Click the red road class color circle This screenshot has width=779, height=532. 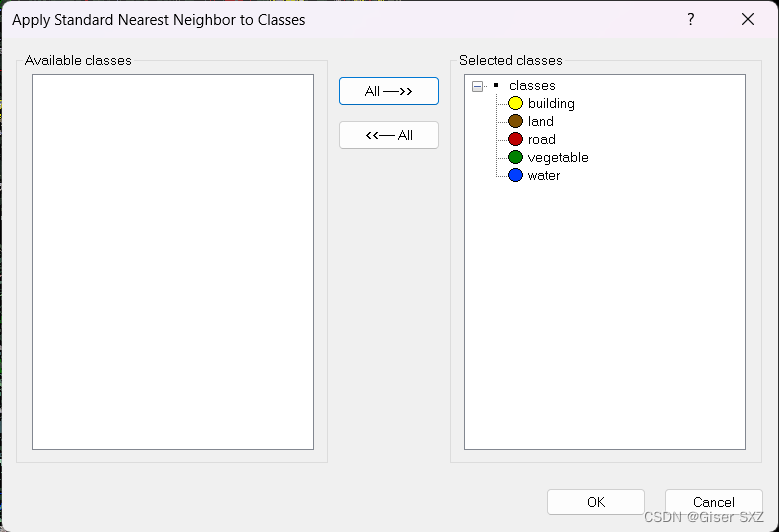[x=515, y=139]
